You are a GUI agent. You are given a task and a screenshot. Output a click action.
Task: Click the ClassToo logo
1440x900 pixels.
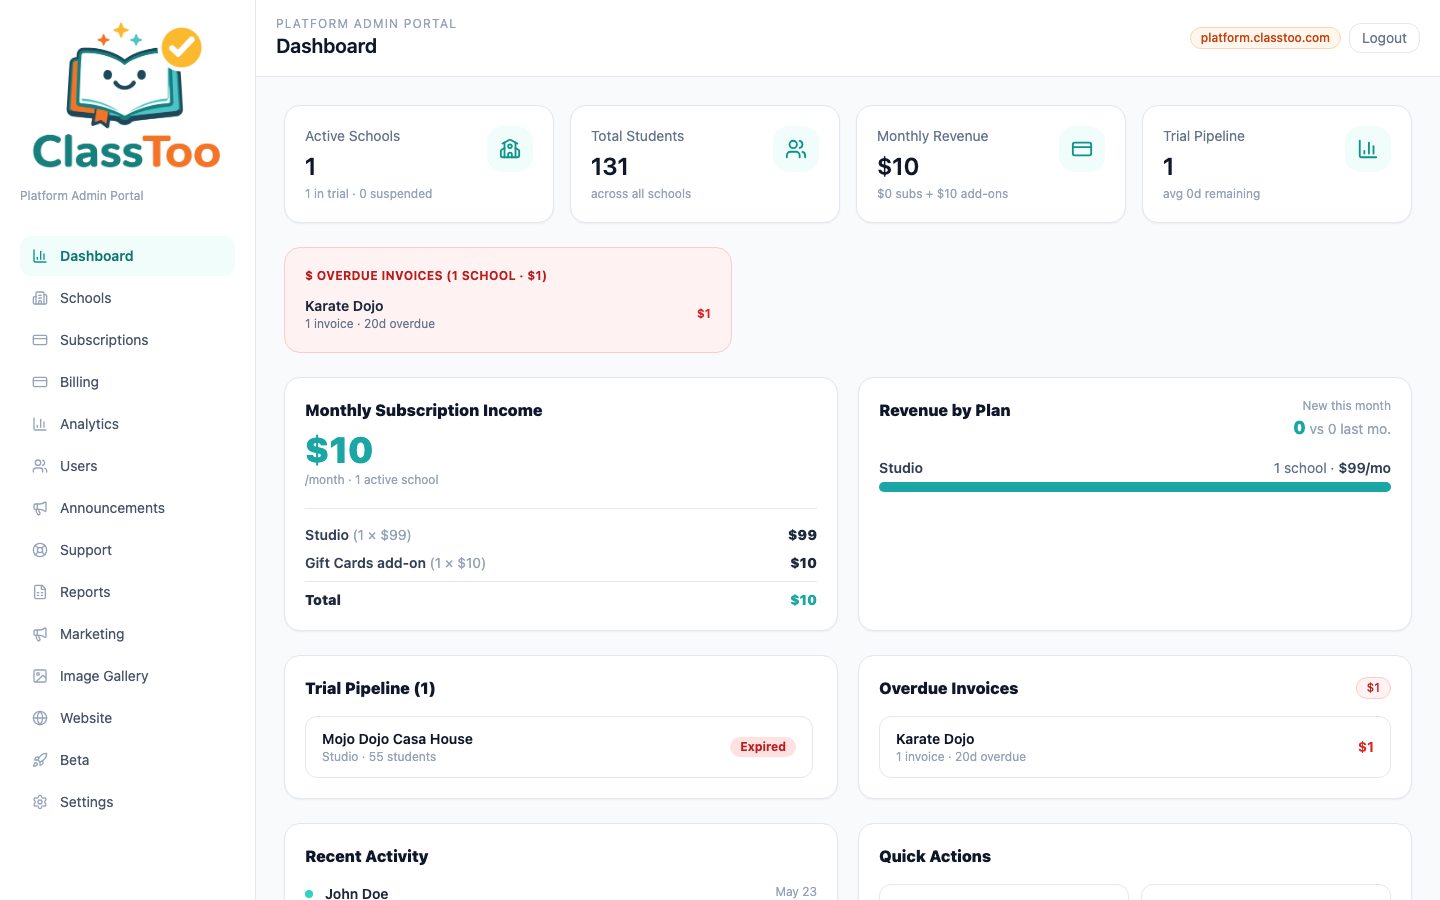[x=127, y=96]
